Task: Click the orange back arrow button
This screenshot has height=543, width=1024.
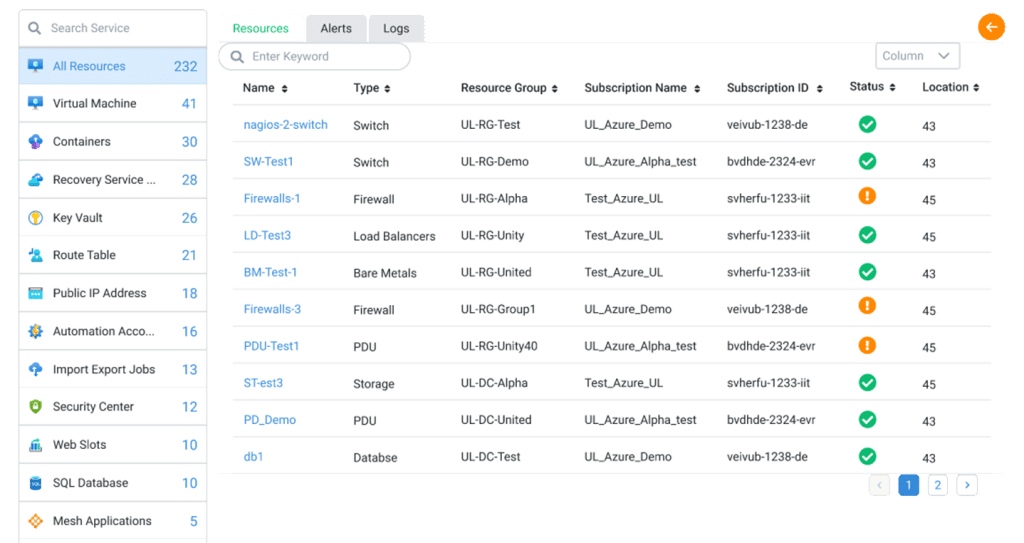Action: [991, 27]
